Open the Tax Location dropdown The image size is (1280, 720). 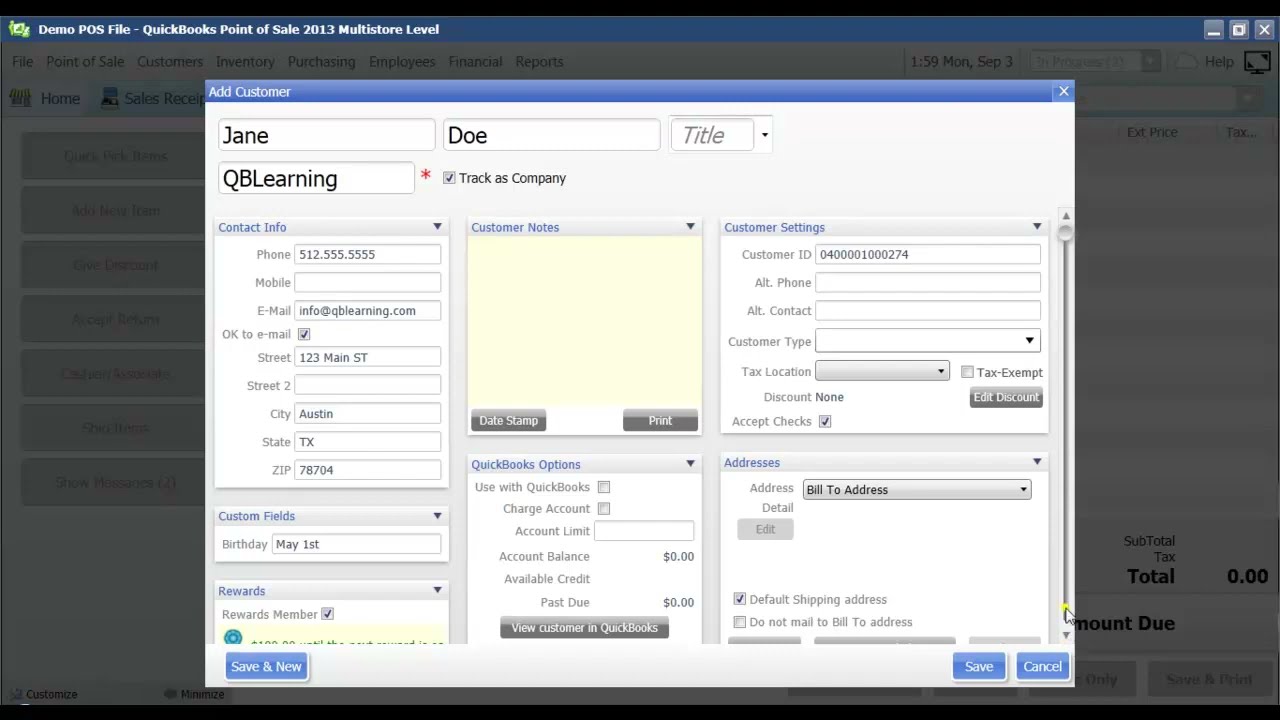coord(882,371)
